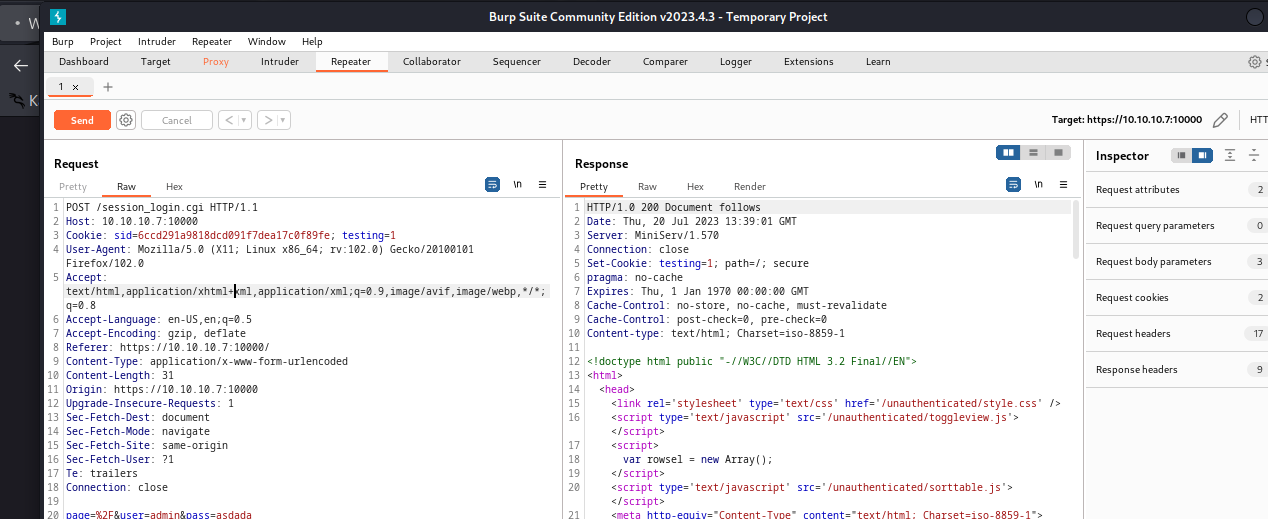Open Response panel hamburger options menu
The height and width of the screenshot is (519, 1268).
point(1063,185)
